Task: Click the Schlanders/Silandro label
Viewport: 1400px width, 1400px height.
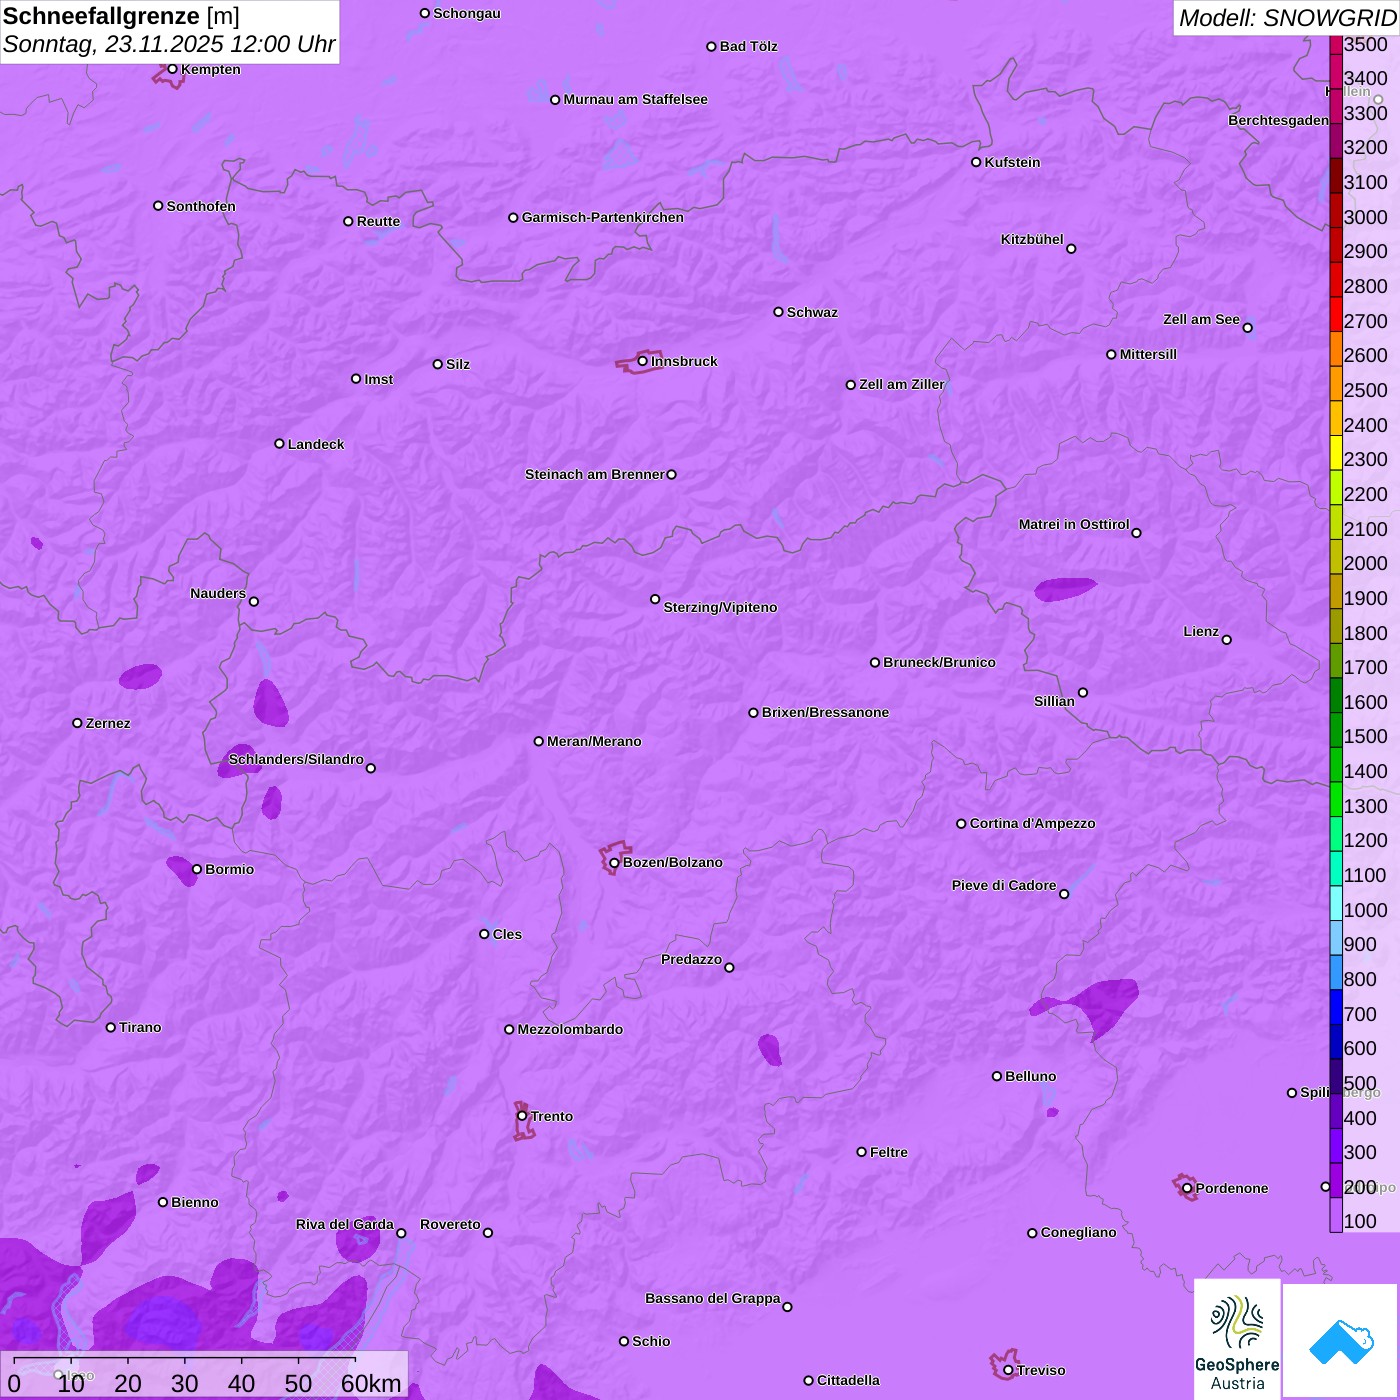Action: [296, 759]
